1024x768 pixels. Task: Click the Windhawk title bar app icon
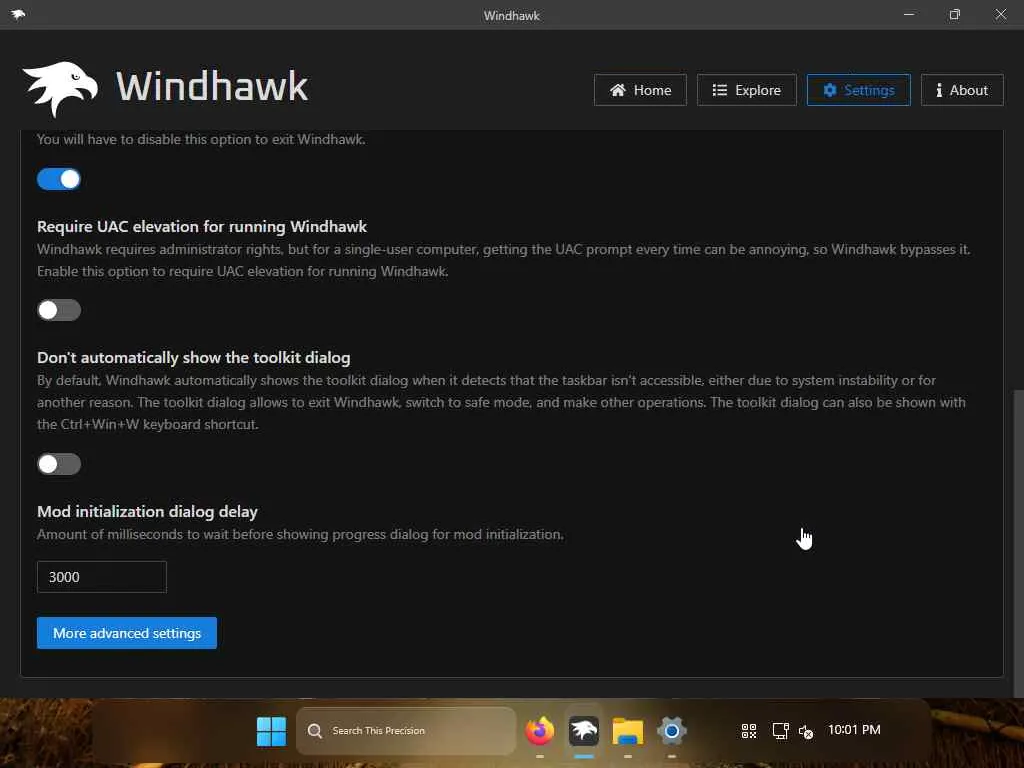[x=18, y=14]
